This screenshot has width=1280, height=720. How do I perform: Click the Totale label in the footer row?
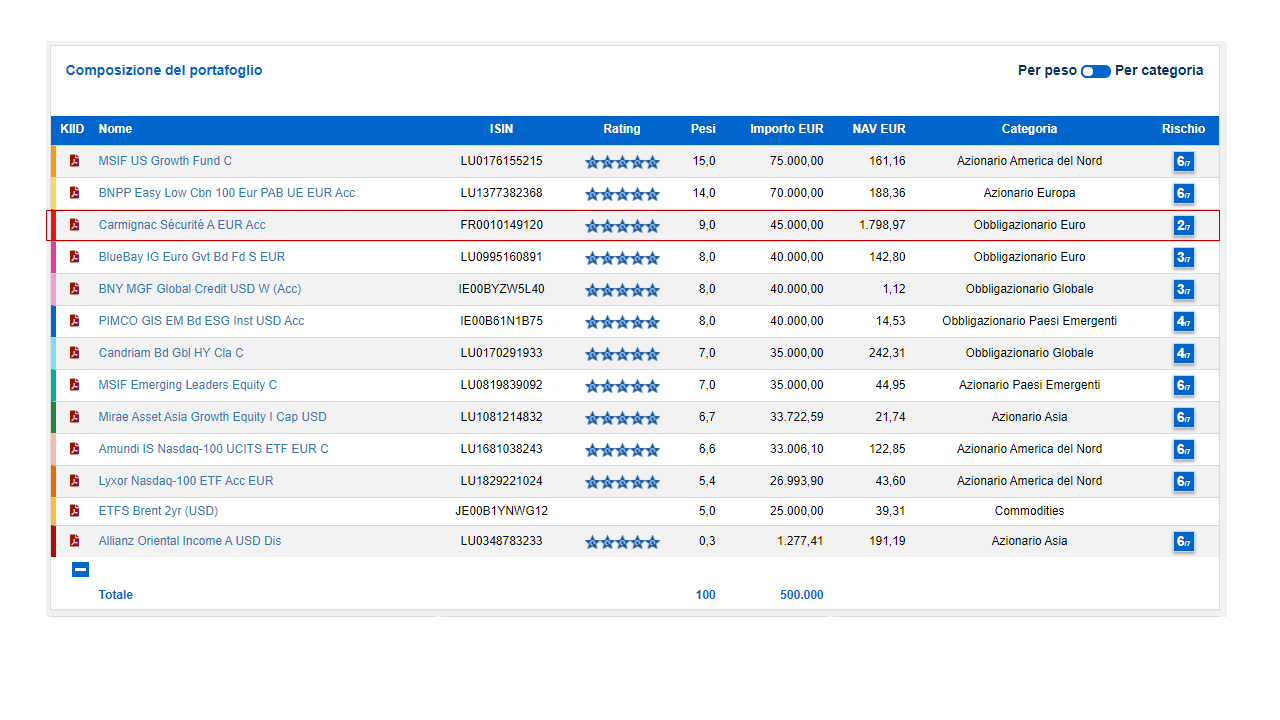pos(116,595)
